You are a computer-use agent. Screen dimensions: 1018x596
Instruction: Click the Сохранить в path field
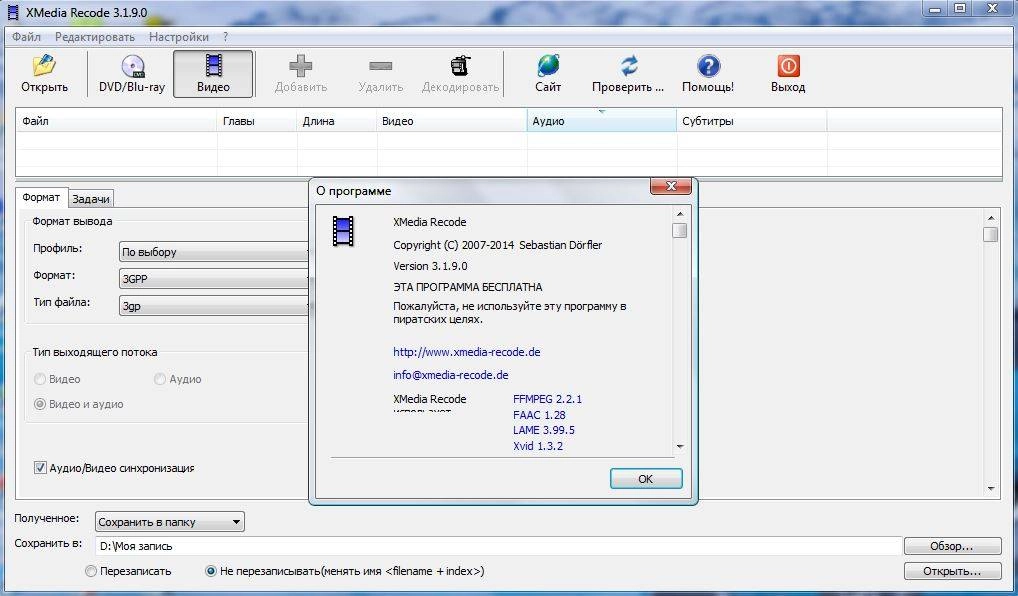pos(499,547)
